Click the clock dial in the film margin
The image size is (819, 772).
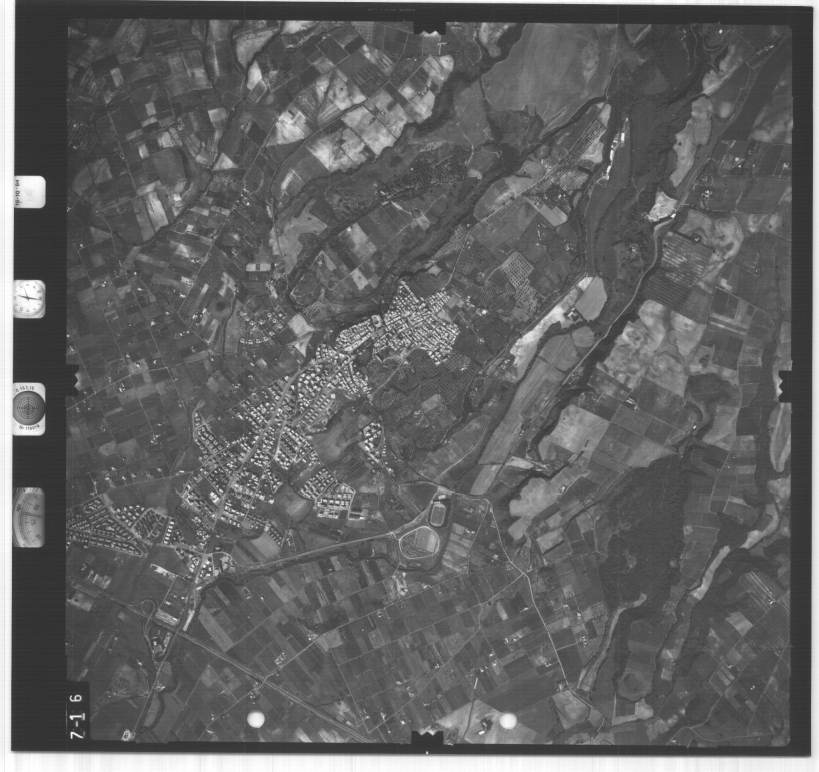(29, 299)
